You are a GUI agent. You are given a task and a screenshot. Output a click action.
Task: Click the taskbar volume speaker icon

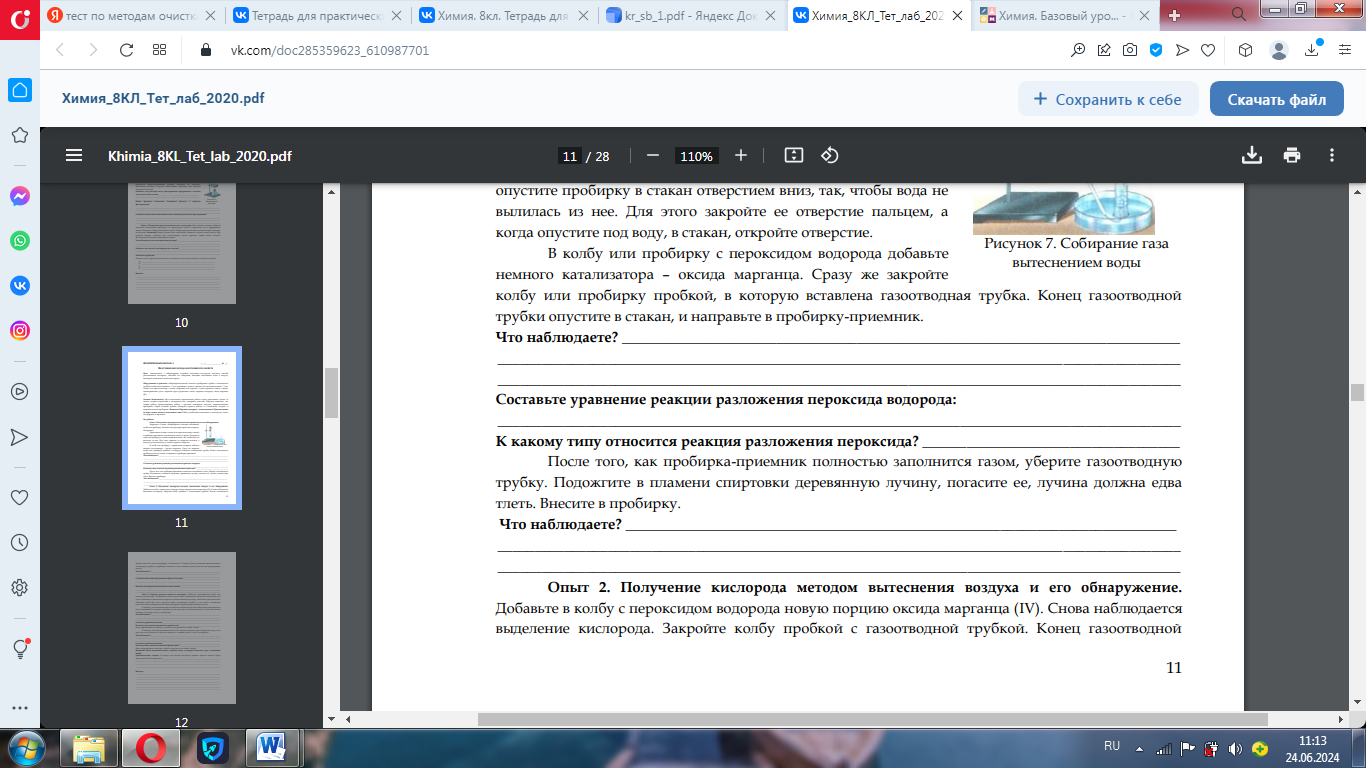[x=1234, y=748]
